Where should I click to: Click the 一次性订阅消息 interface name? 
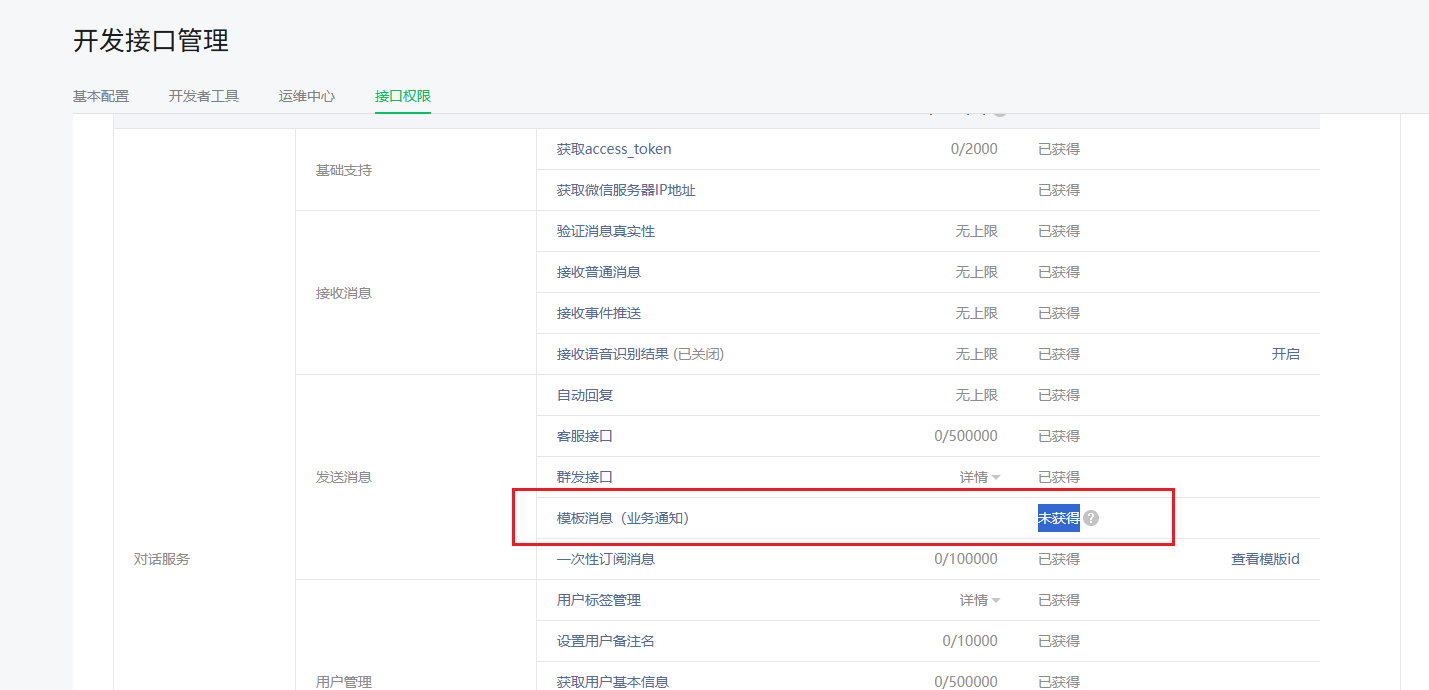click(x=606, y=559)
